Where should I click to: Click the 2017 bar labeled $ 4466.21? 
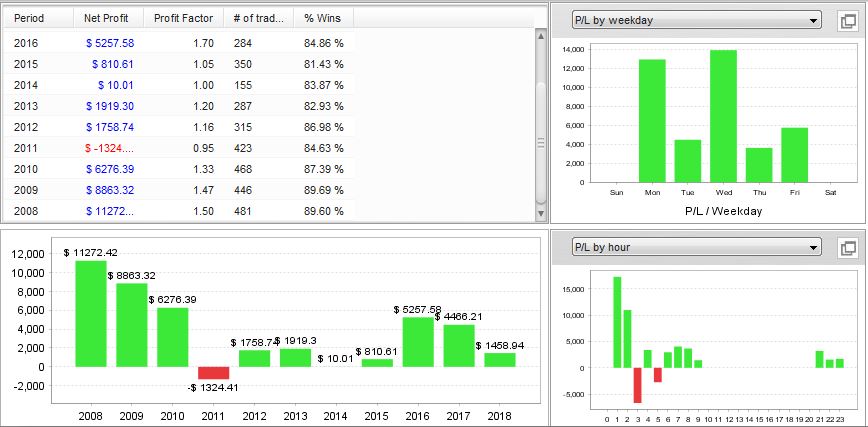(x=459, y=346)
